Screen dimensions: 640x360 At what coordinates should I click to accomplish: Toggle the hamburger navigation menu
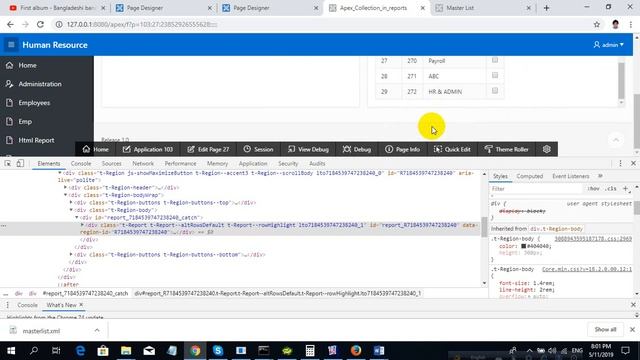[x=11, y=44]
